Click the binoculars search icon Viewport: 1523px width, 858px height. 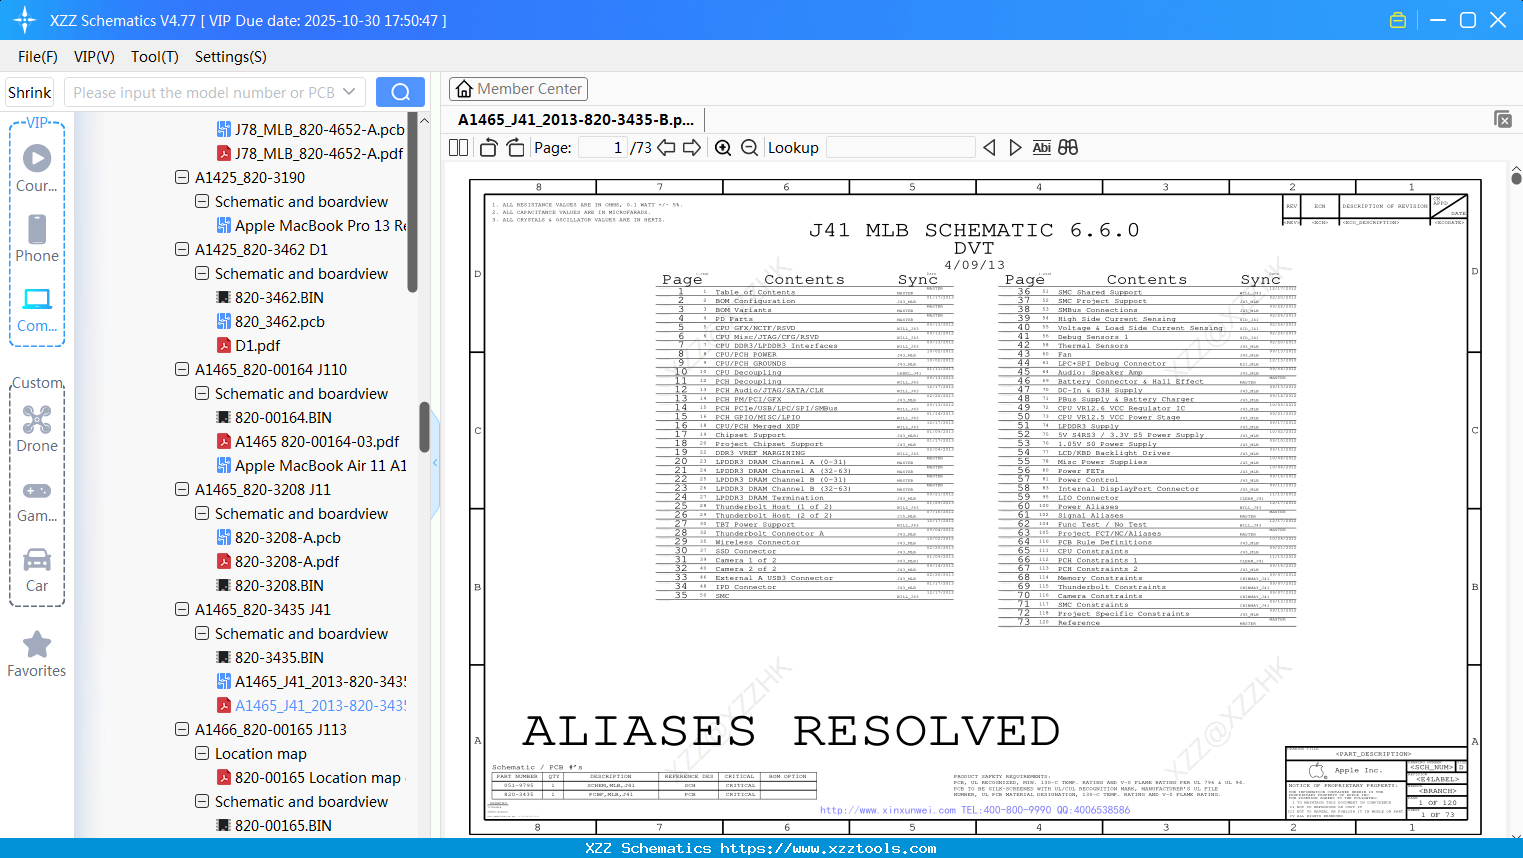click(x=1068, y=148)
